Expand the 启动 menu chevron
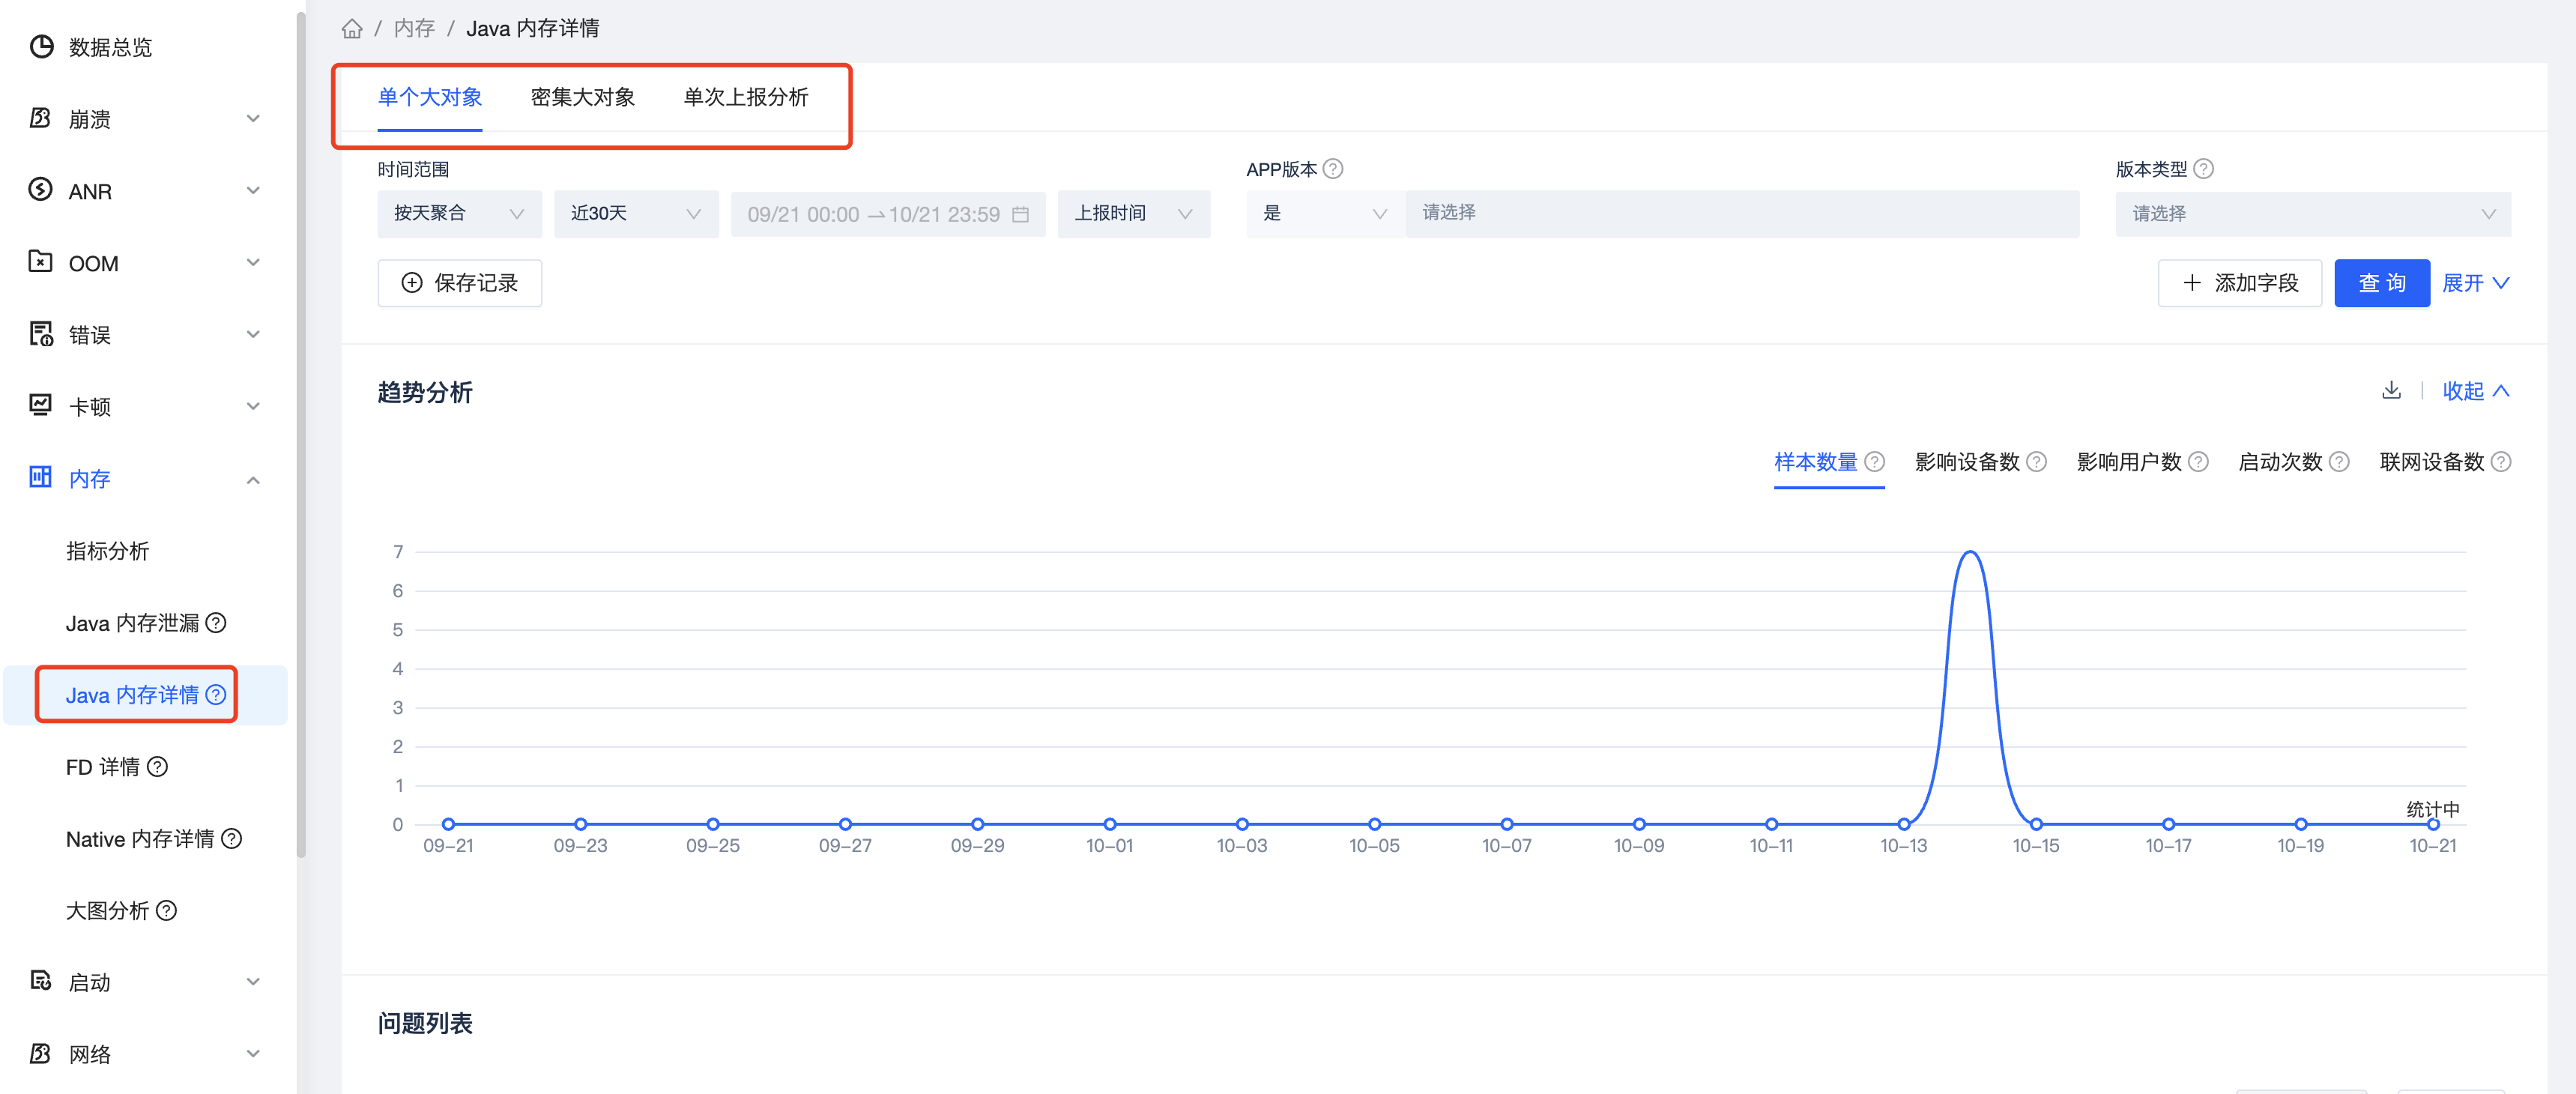2576x1094 pixels. click(x=253, y=981)
